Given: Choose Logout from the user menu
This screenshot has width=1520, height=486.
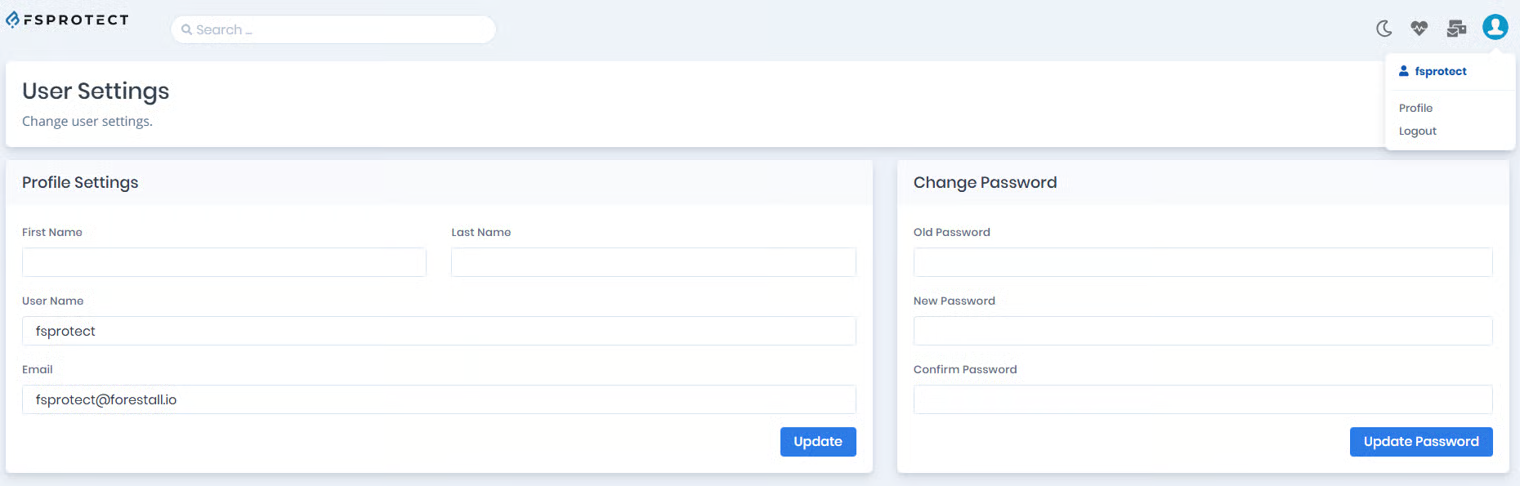Looking at the screenshot, I should click(x=1417, y=131).
